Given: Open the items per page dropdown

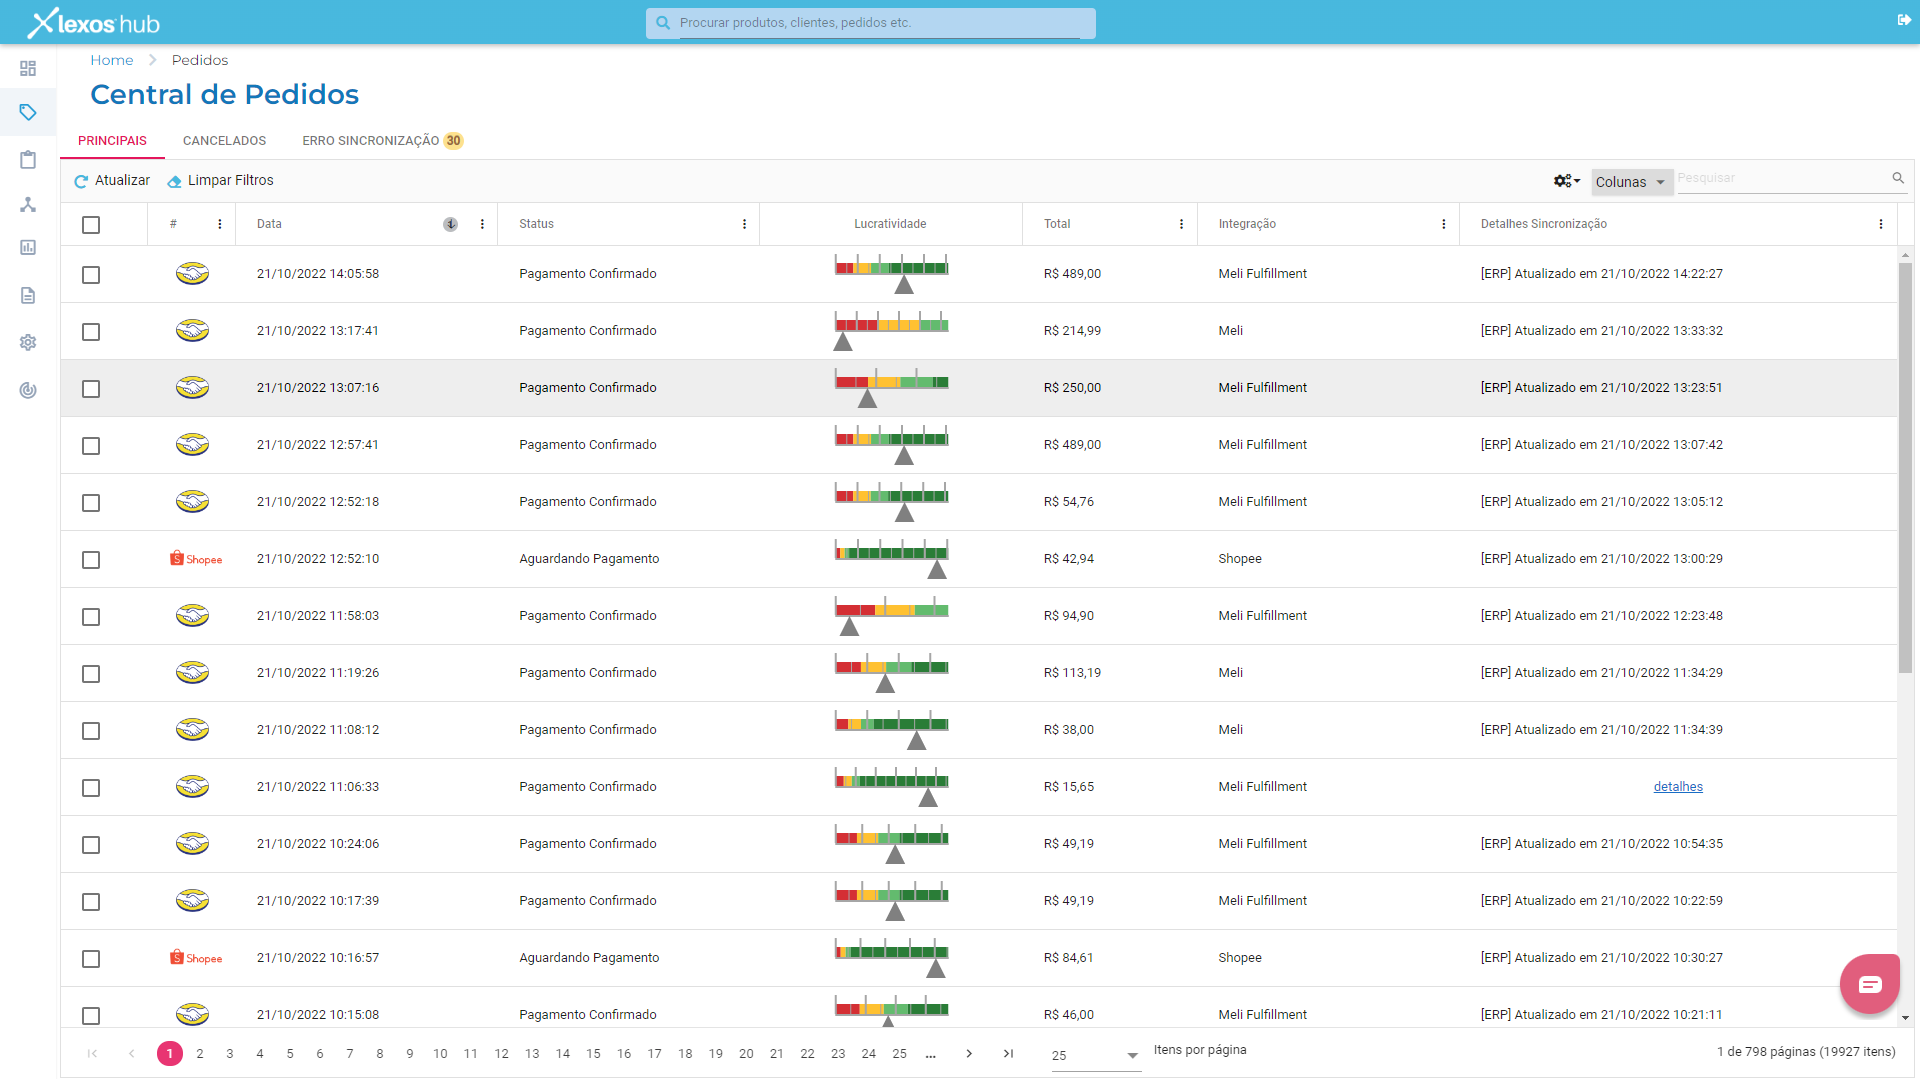Looking at the screenshot, I should (x=1095, y=1055).
